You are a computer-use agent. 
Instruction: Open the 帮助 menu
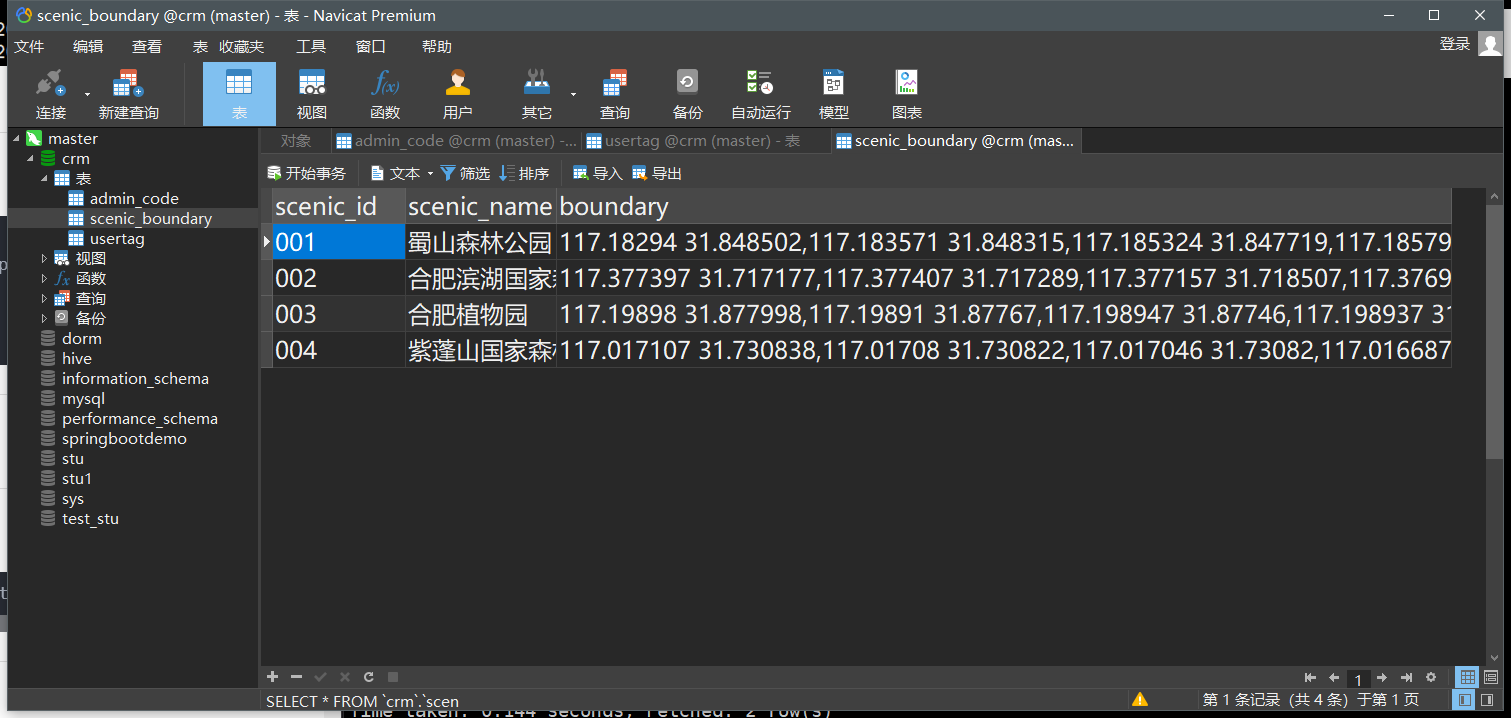(437, 47)
